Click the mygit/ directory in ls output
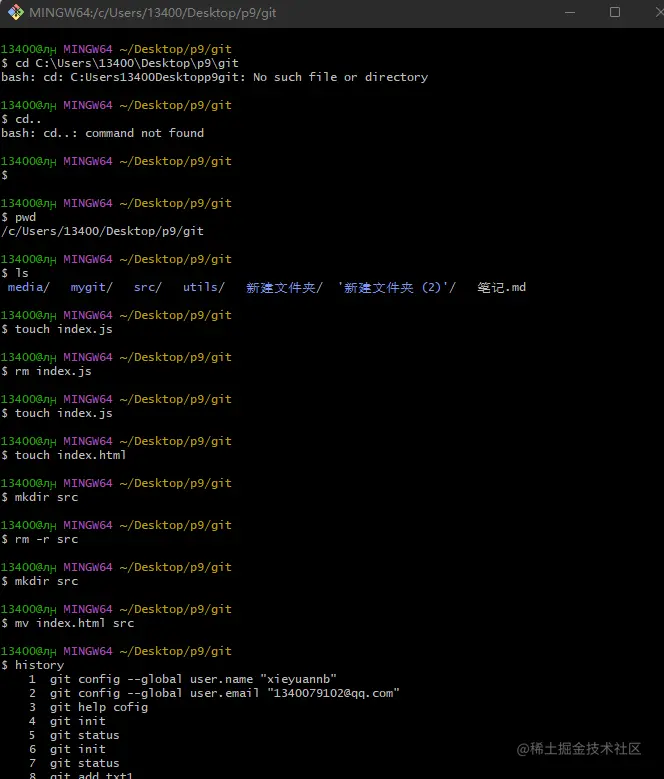The height and width of the screenshot is (779, 664). (91, 287)
